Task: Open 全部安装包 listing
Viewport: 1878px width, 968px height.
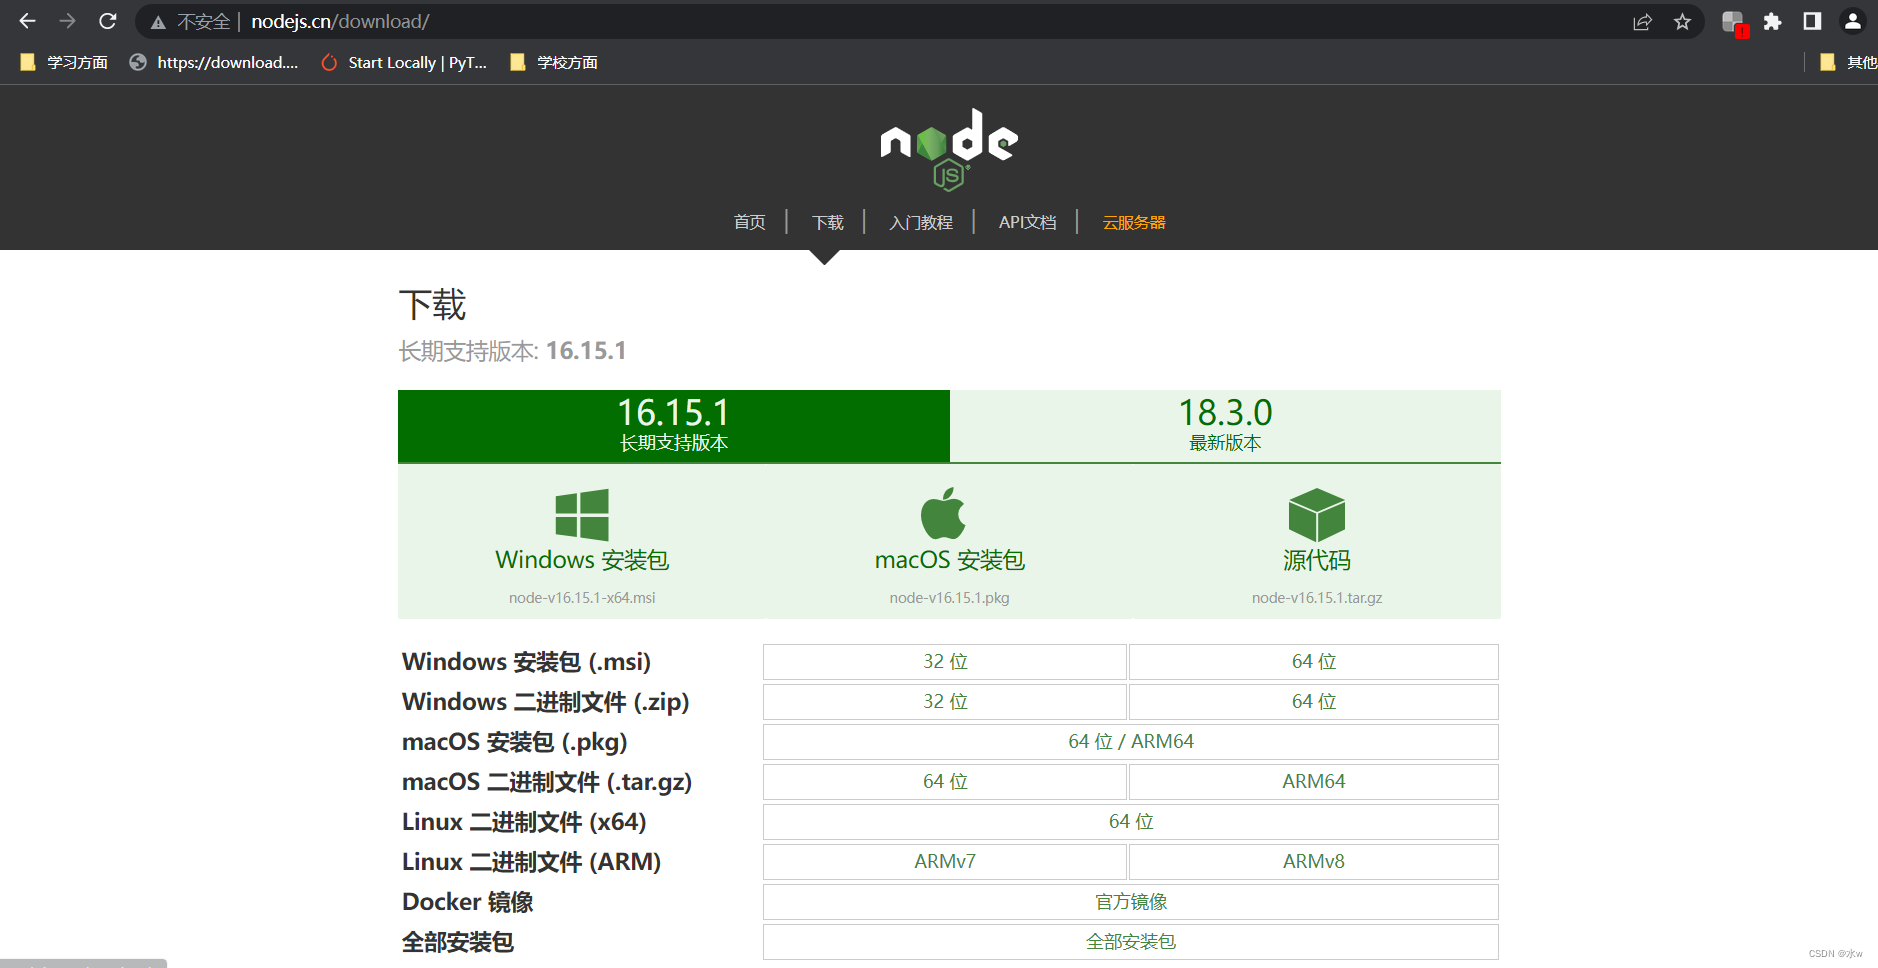Action: pyautogui.click(x=1131, y=942)
